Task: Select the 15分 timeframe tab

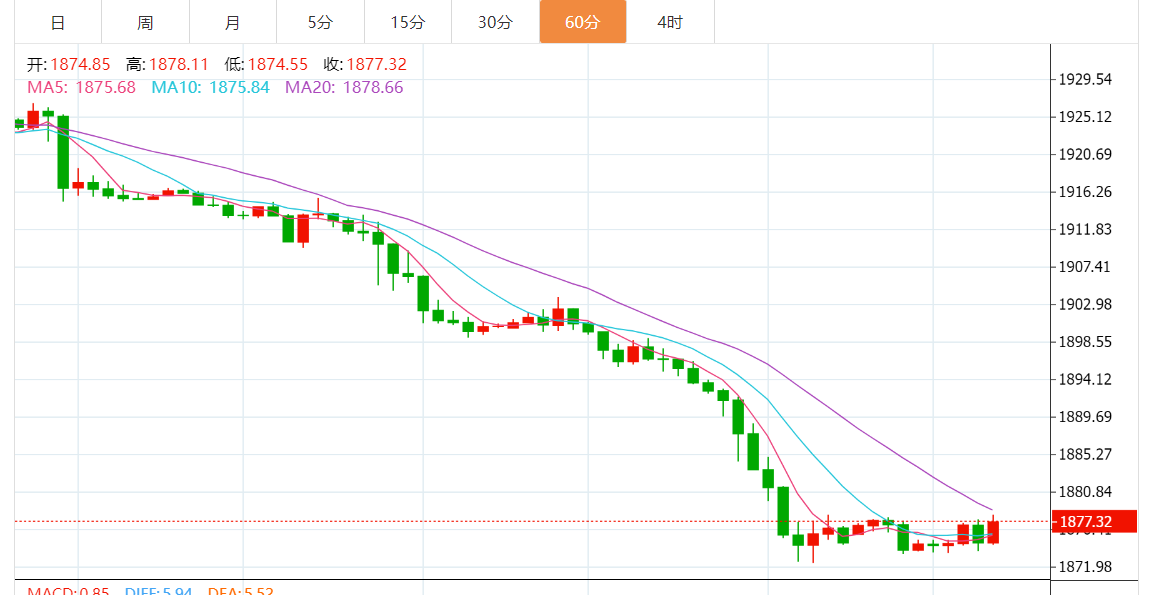Action: pos(408,22)
